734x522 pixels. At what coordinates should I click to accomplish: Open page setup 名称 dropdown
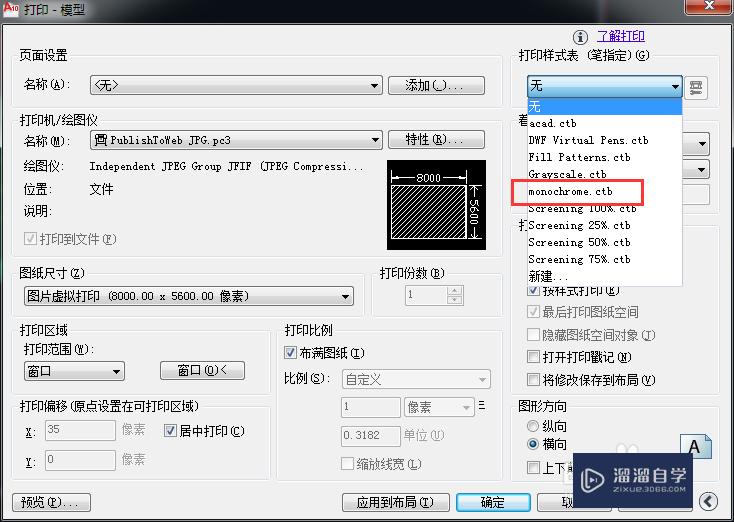pyautogui.click(x=236, y=86)
